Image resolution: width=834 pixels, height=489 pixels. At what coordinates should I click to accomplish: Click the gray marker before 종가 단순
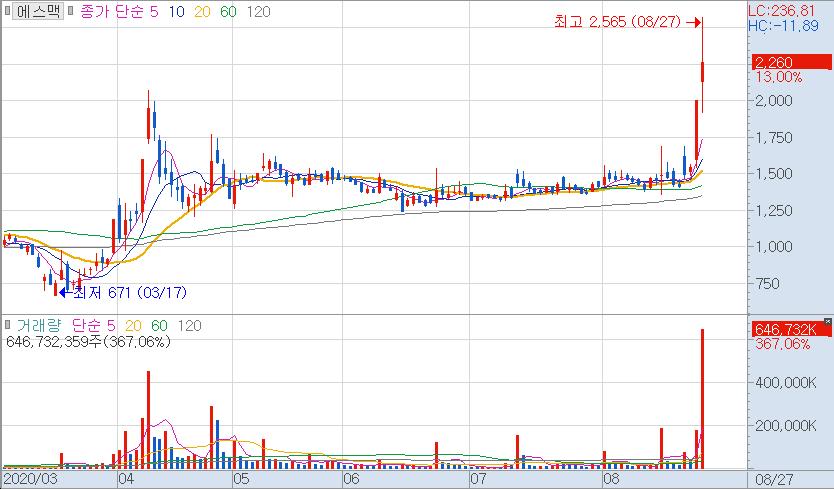point(71,11)
